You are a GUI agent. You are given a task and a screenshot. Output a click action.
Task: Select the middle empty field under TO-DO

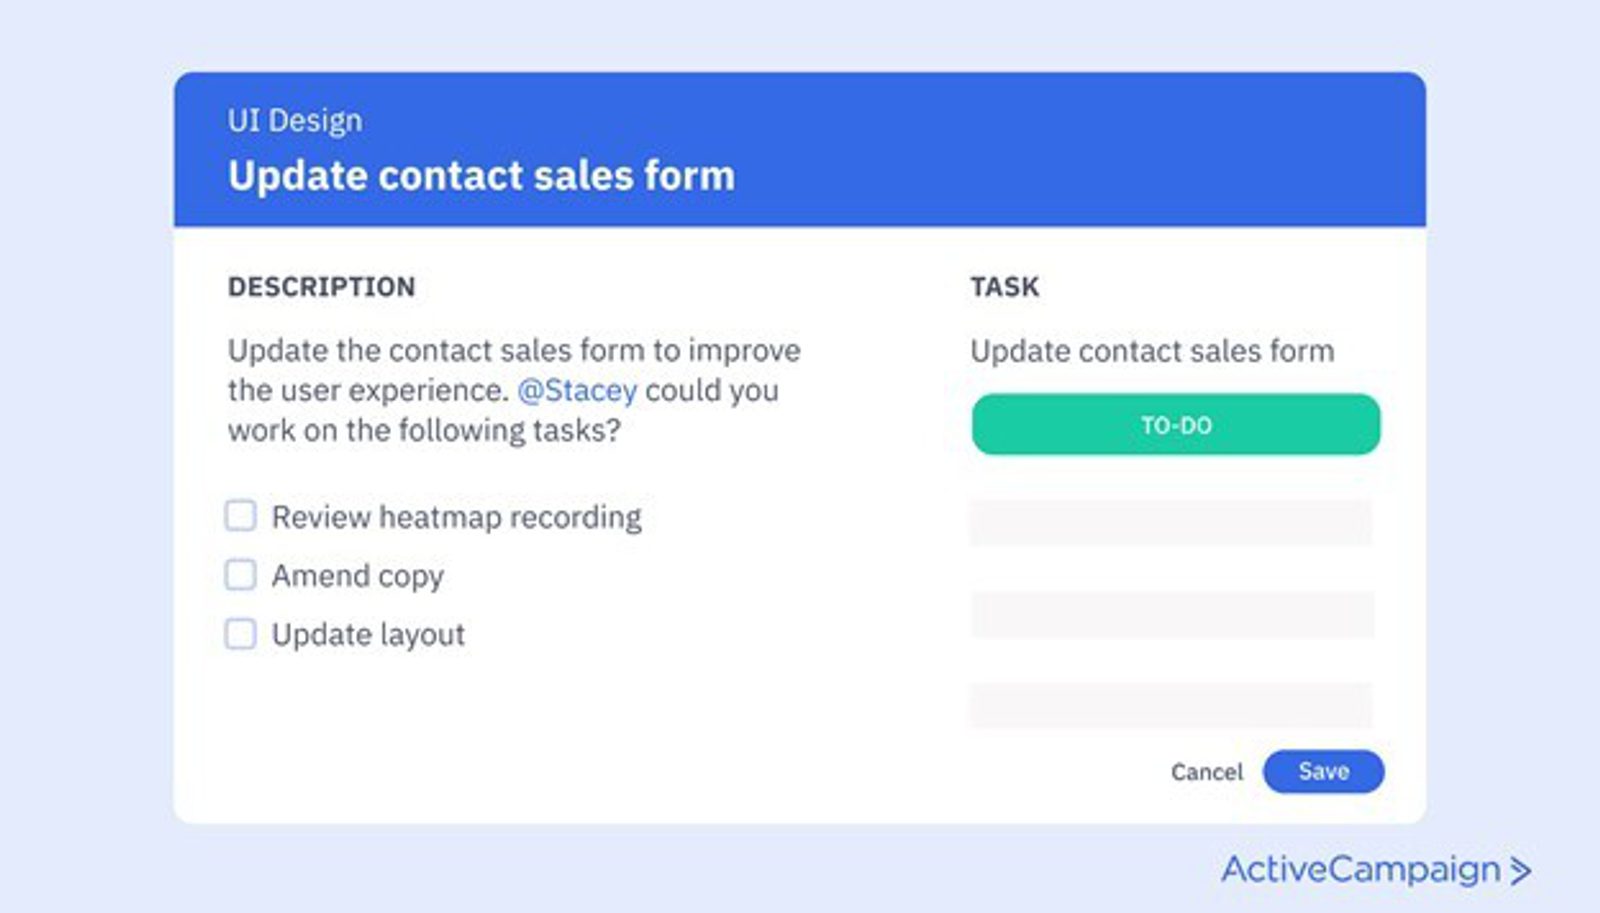point(1171,614)
